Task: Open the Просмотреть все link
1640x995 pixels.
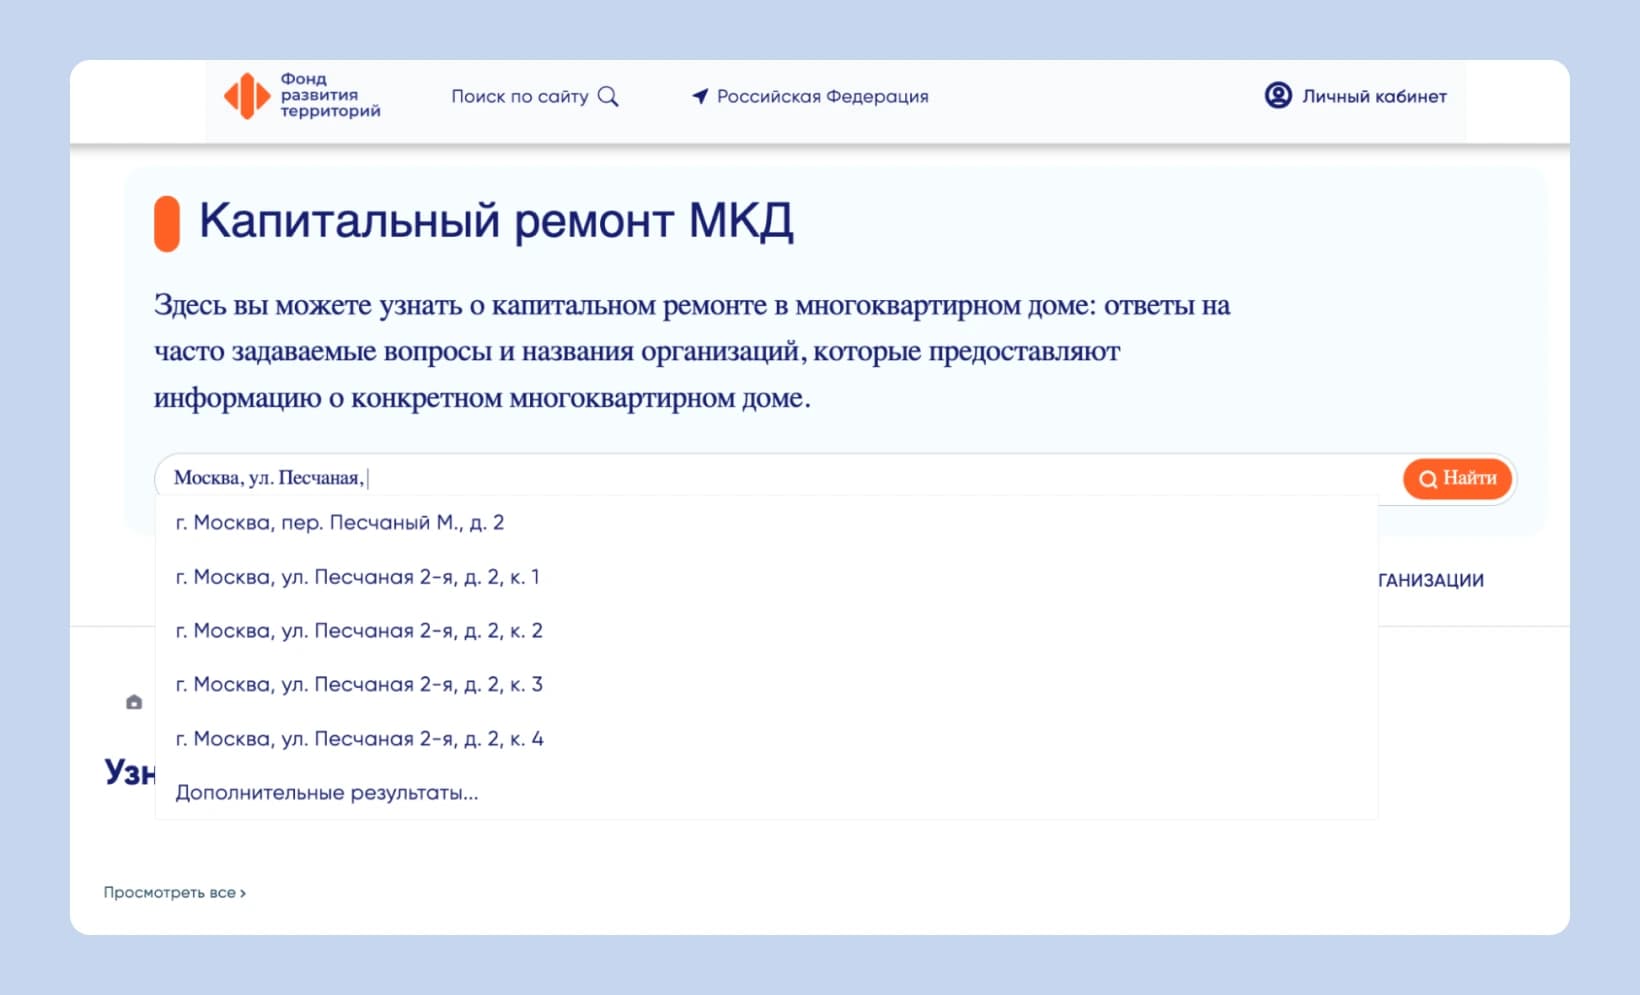Action: click(174, 892)
